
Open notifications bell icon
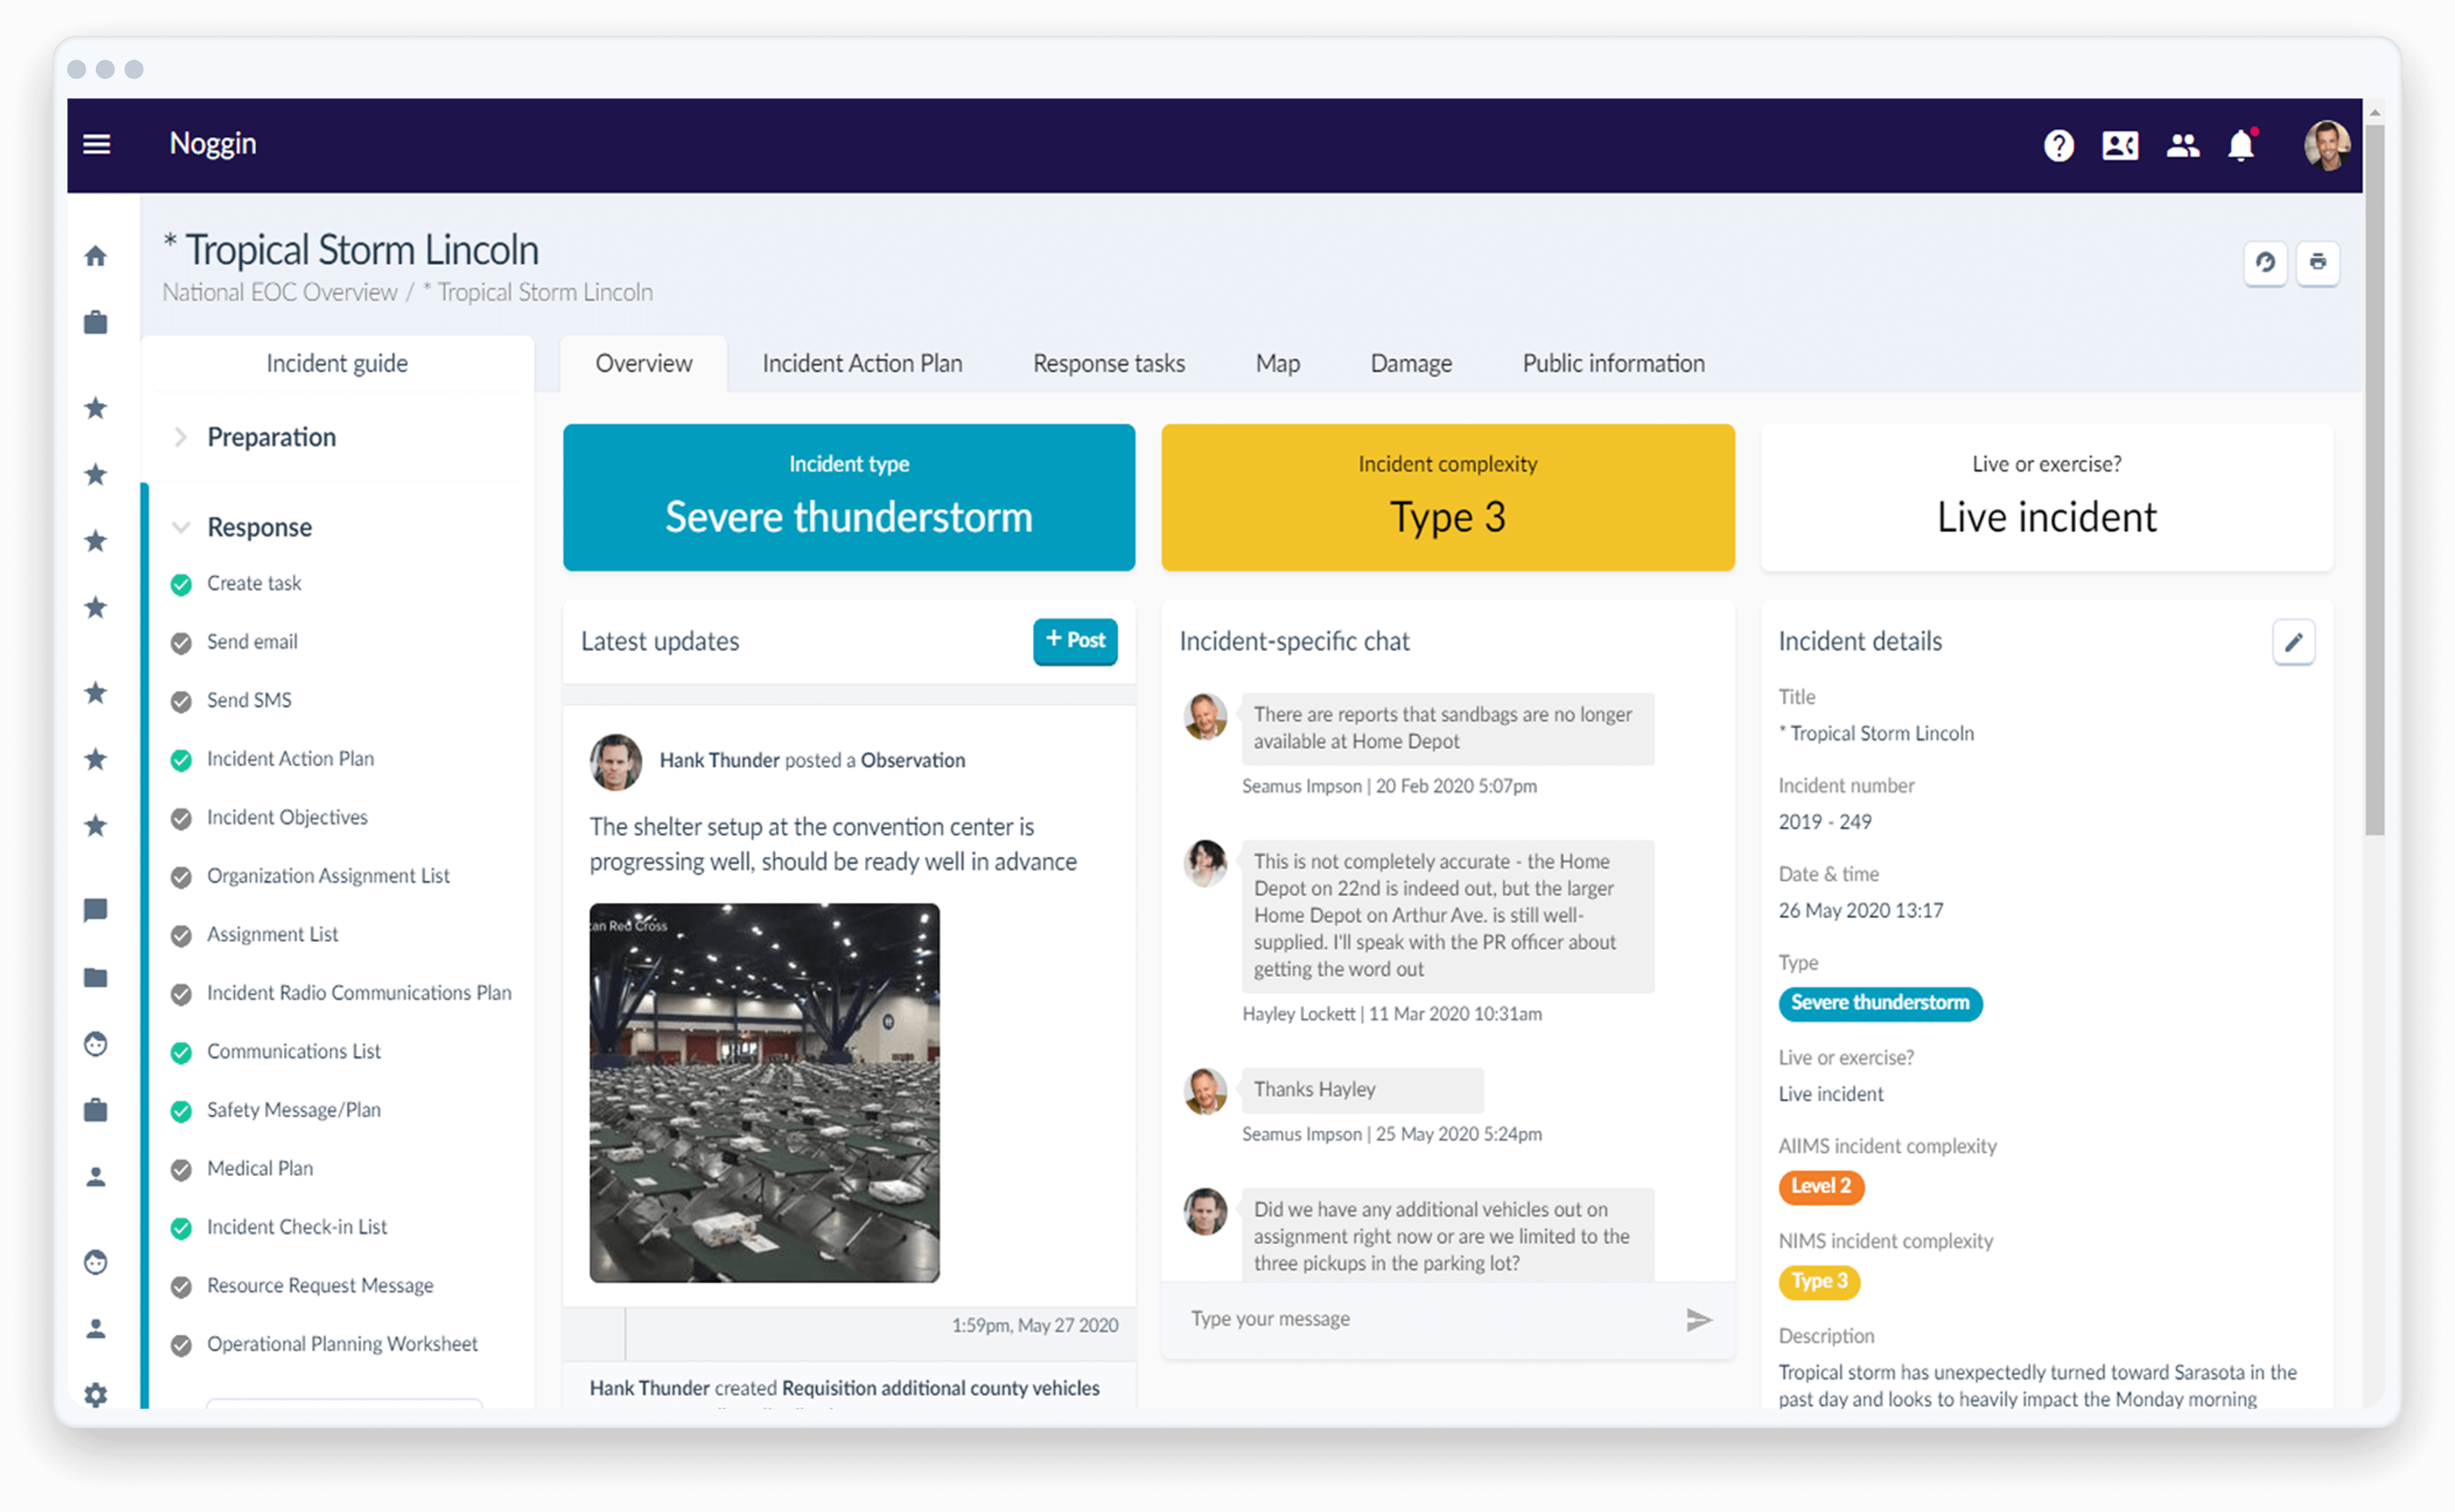point(2241,146)
